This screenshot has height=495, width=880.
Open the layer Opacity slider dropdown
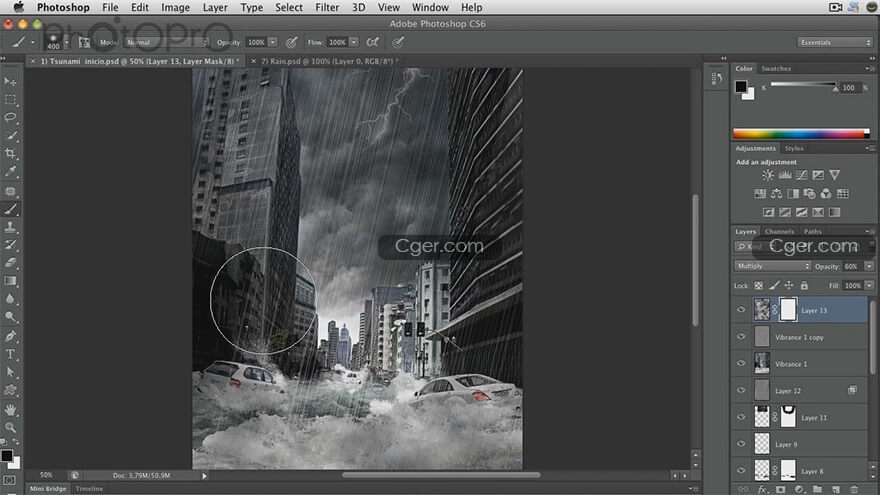[869, 266]
